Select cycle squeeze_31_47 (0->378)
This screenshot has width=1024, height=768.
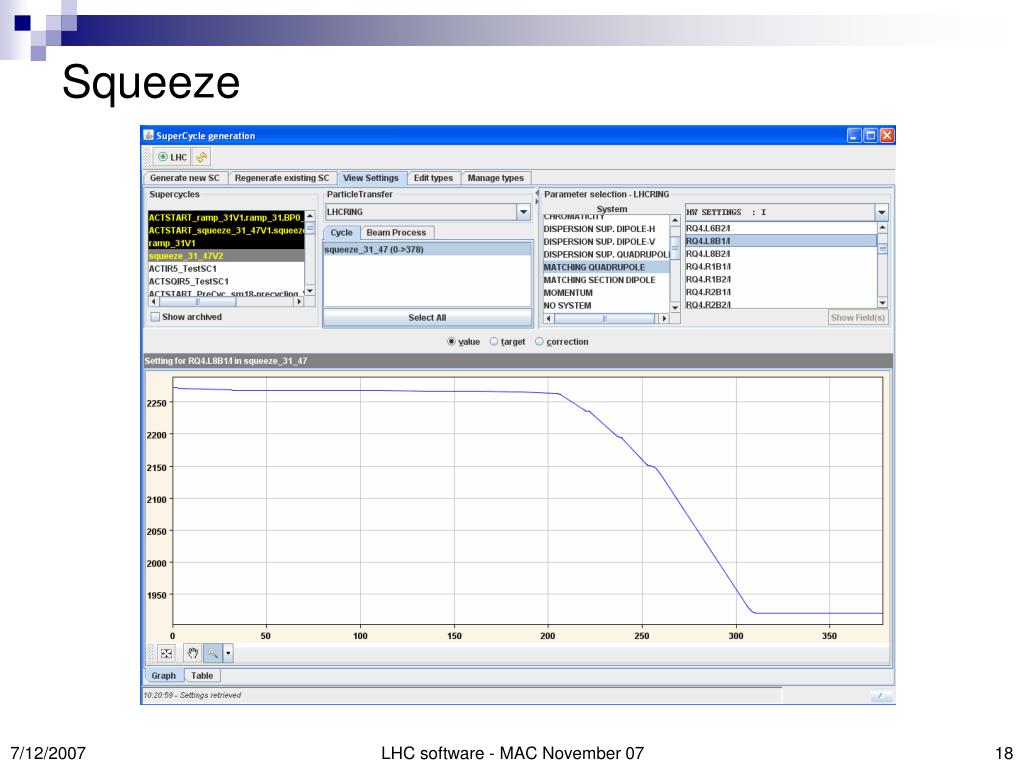tap(427, 249)
